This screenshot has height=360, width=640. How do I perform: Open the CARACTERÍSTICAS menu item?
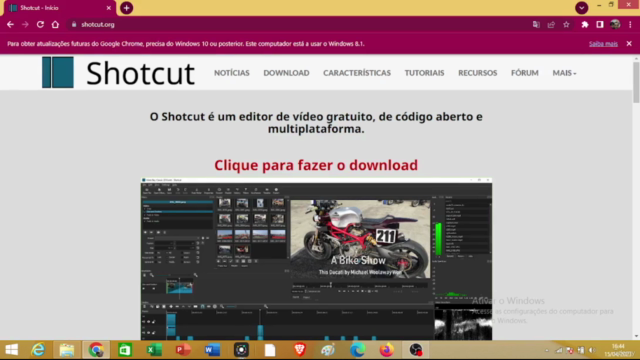(357, 73)
